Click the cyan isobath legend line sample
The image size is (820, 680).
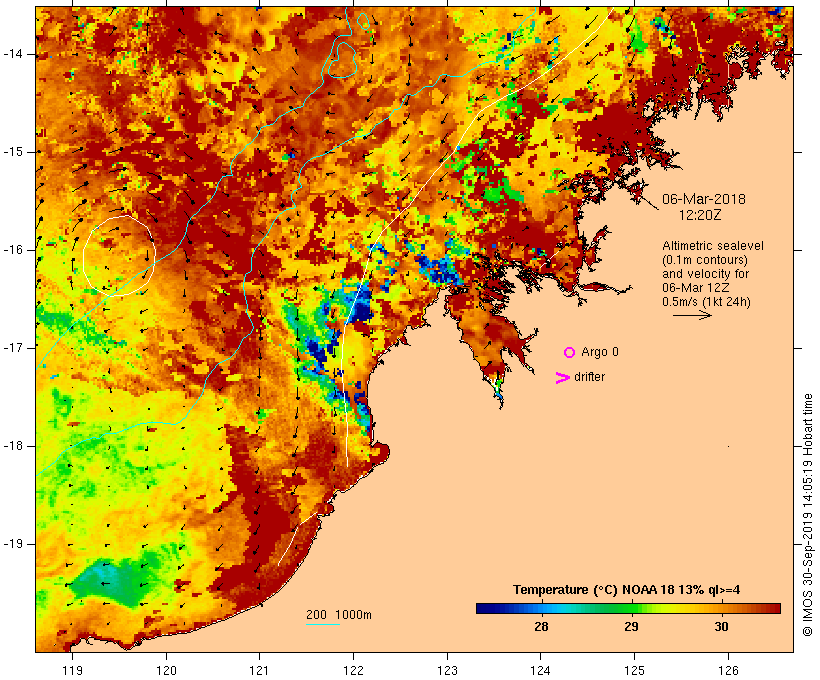pos(323,624)
